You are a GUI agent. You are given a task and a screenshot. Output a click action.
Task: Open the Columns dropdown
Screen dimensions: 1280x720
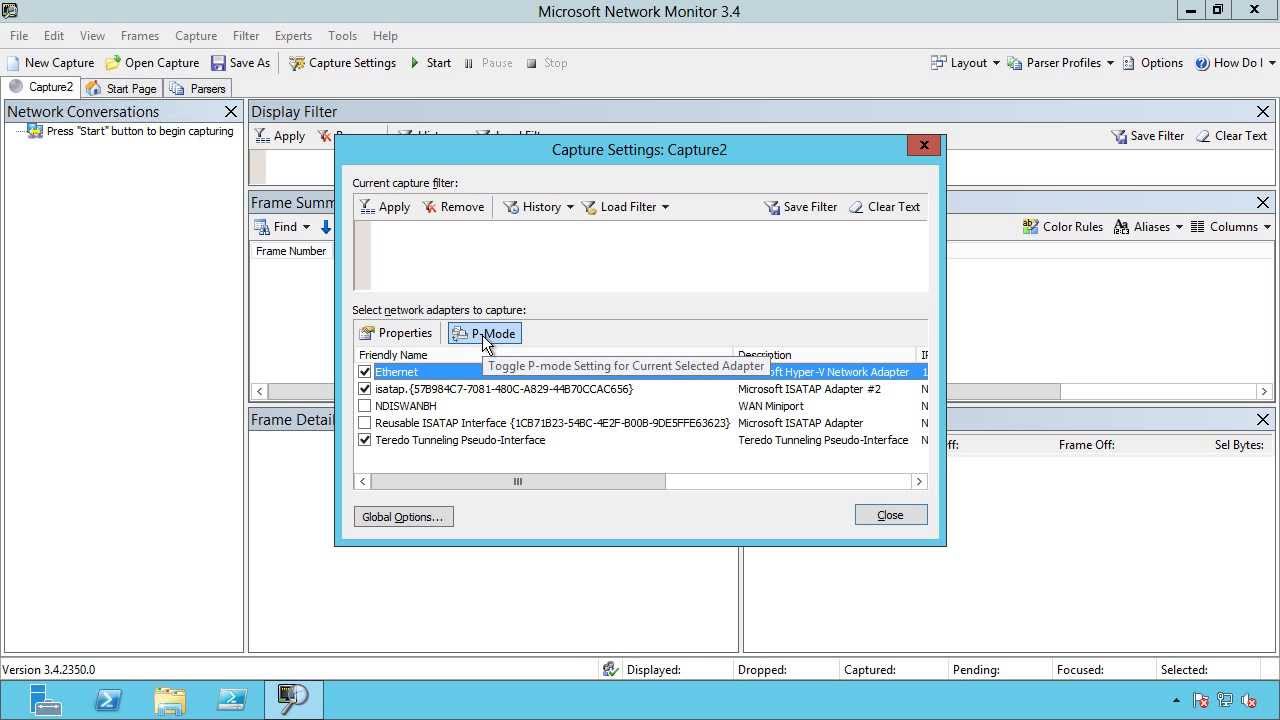click(x=1231, y=227)
